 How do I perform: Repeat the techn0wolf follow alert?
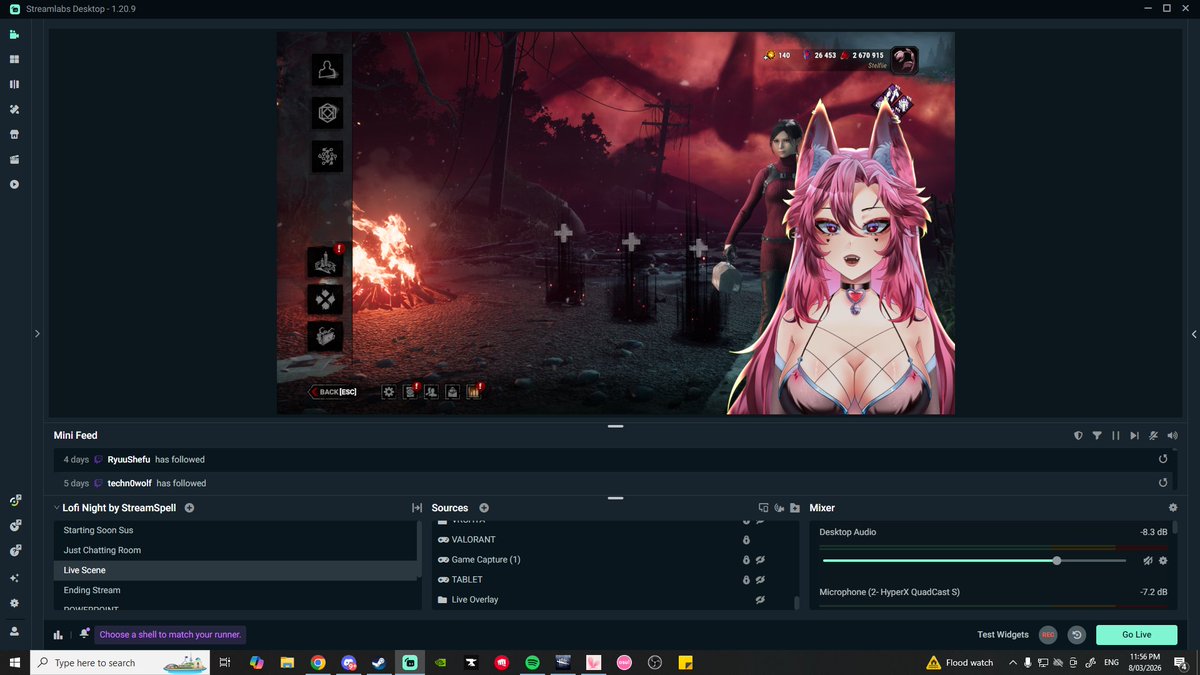(1163, 483)
